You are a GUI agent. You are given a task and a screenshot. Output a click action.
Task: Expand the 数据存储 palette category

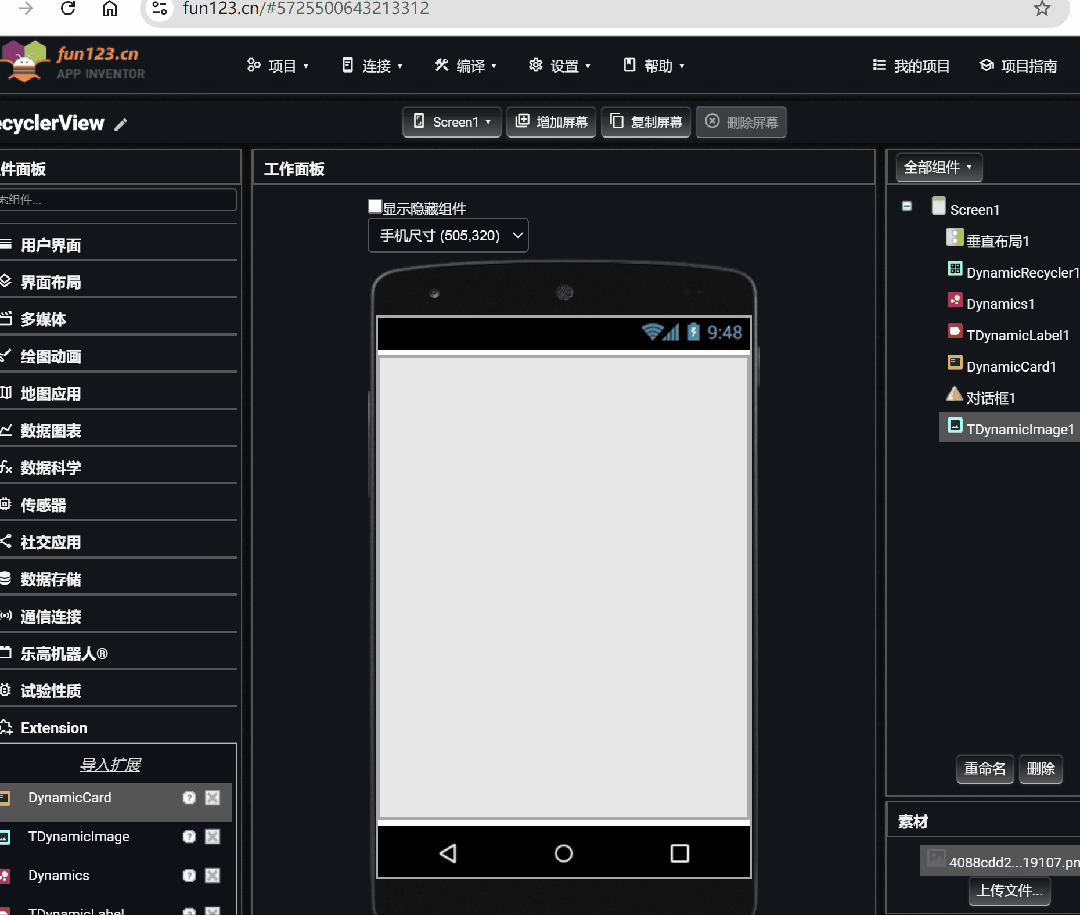118,579
